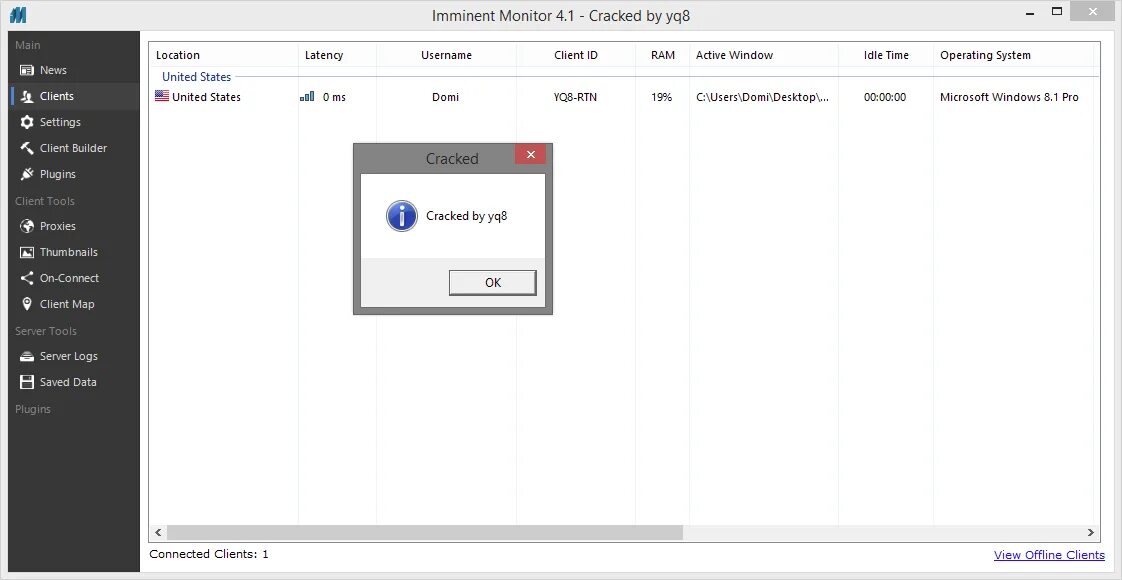Click the scrollbar left arrow
The width and height of the screenshot is (1122, 580).
158,533
